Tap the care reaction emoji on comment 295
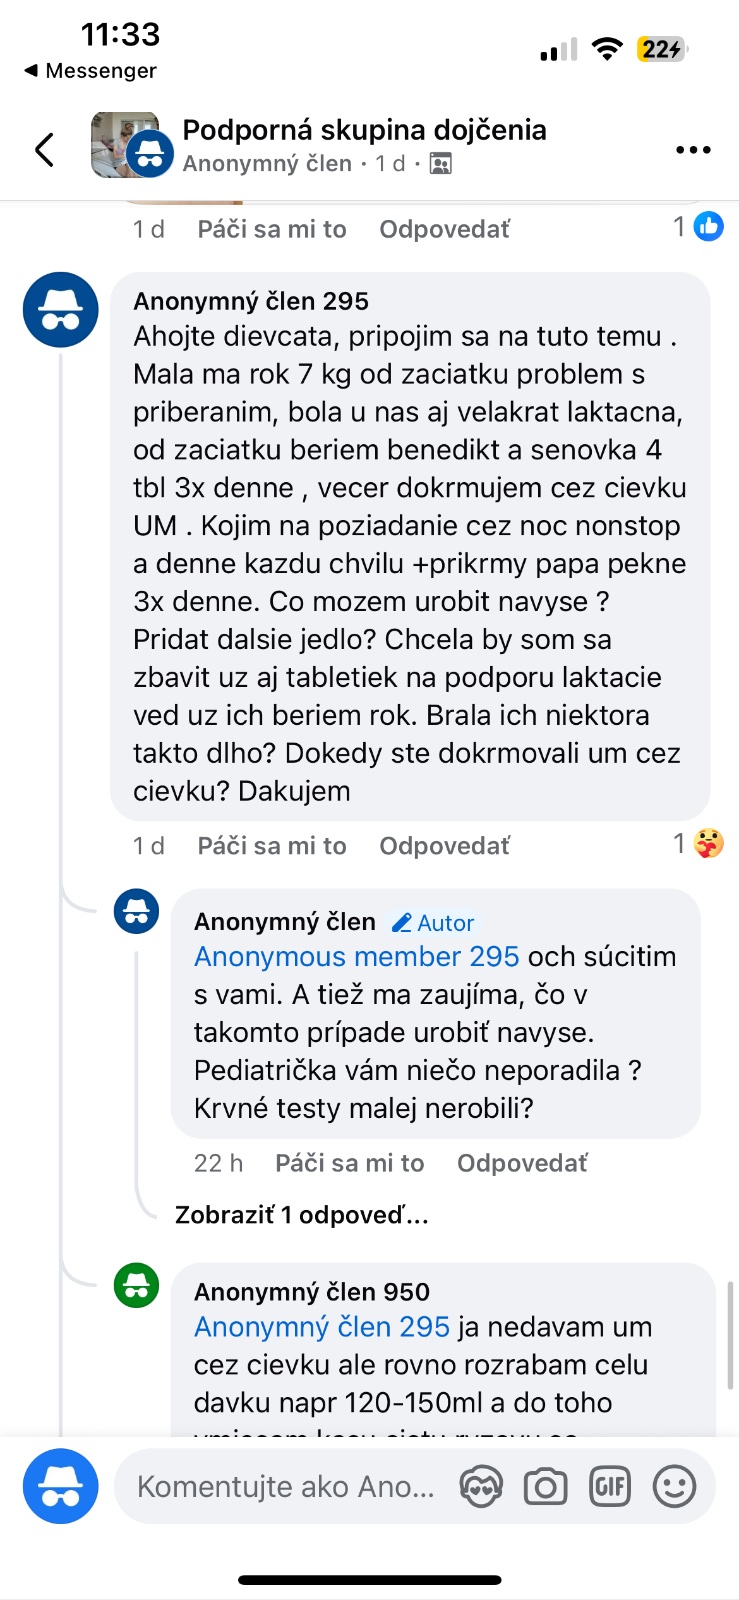This screenshot has height=1600, width=739. (709, 844)
